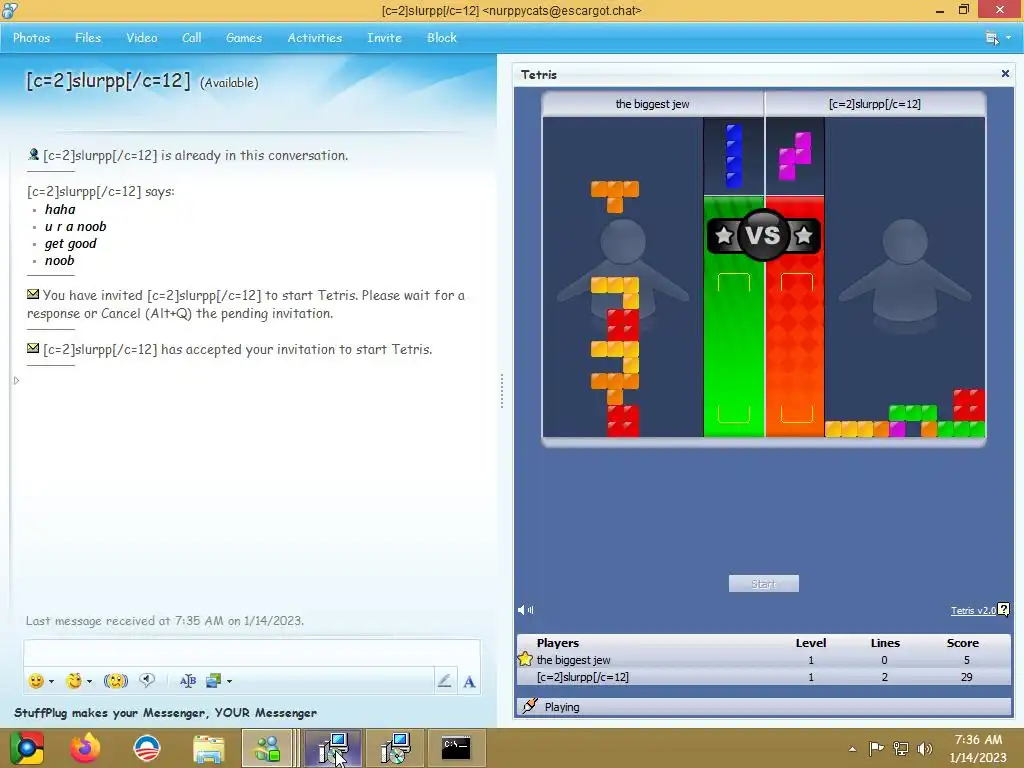Click the volume speaker tray icon
This screenshot has height=768, width=1024.
[924, 748]
